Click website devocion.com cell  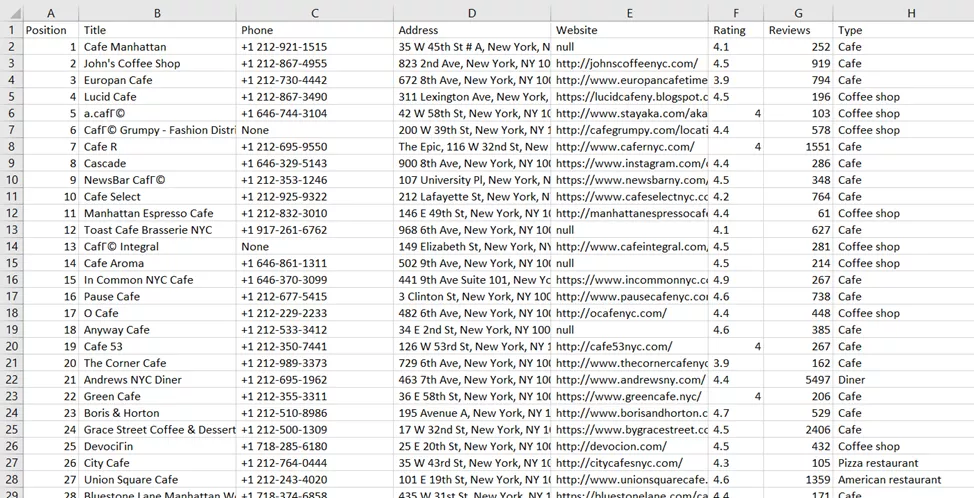(629, 446)
